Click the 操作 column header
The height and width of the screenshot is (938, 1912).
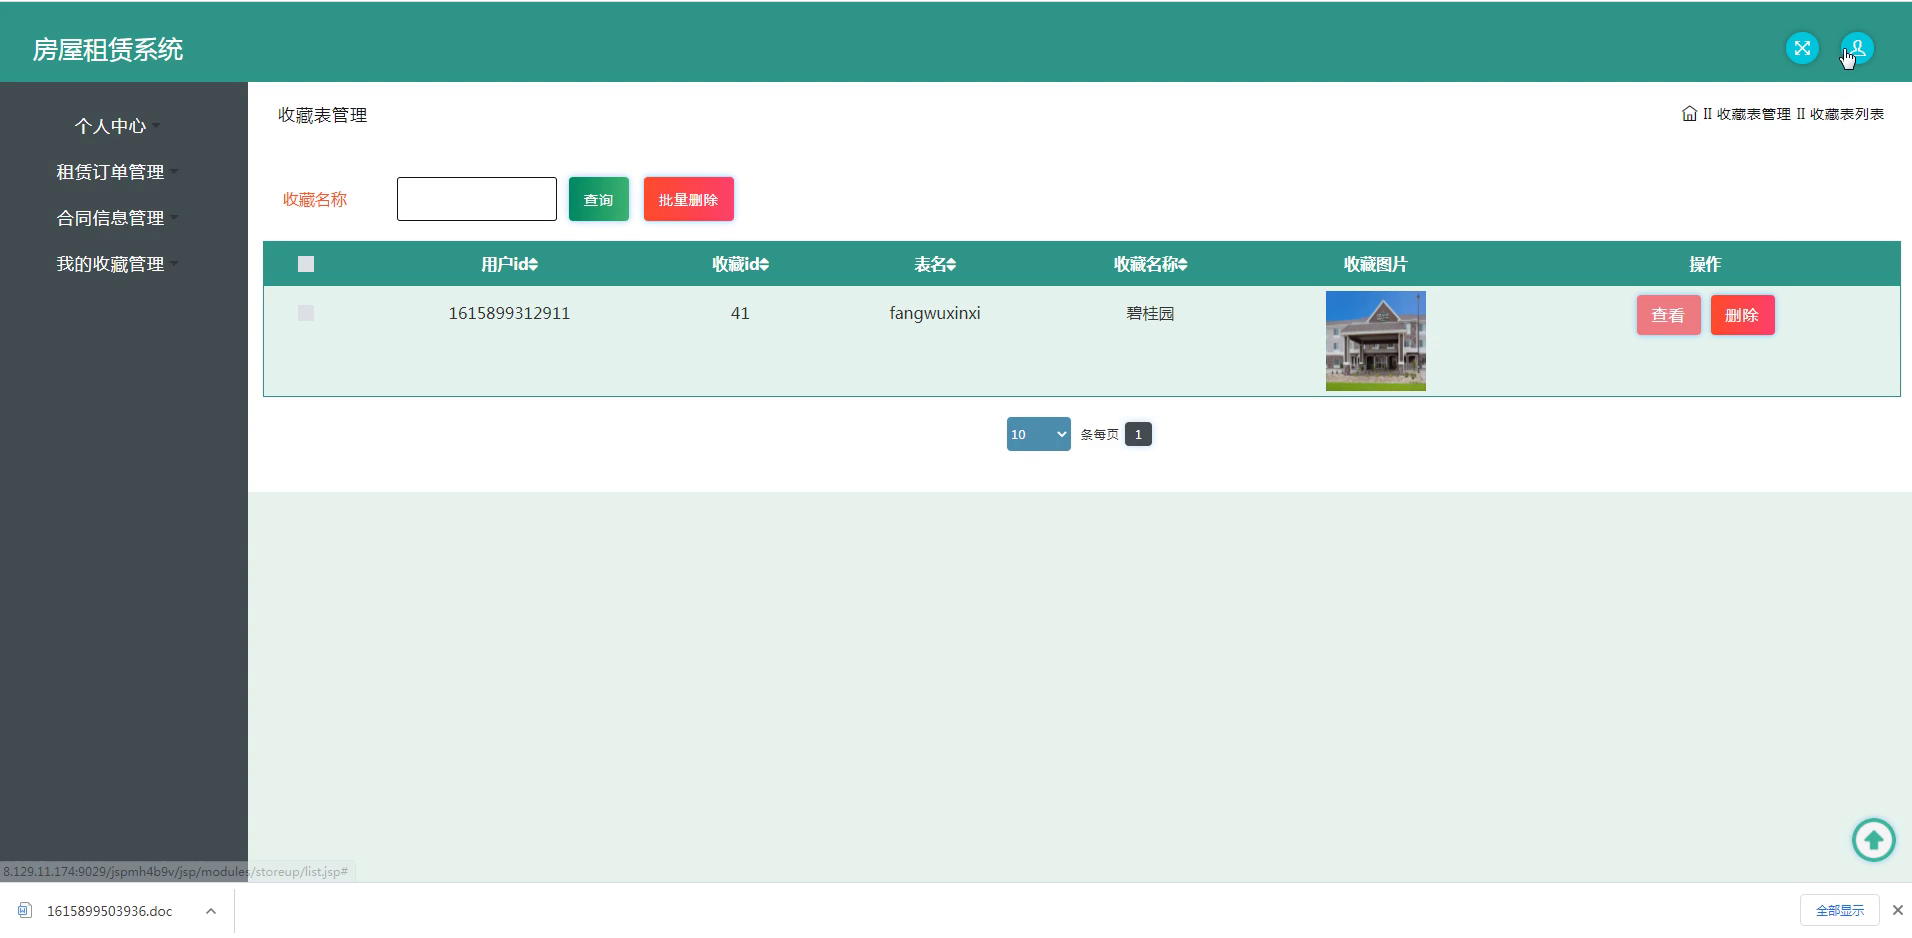tap(1705, 264)
